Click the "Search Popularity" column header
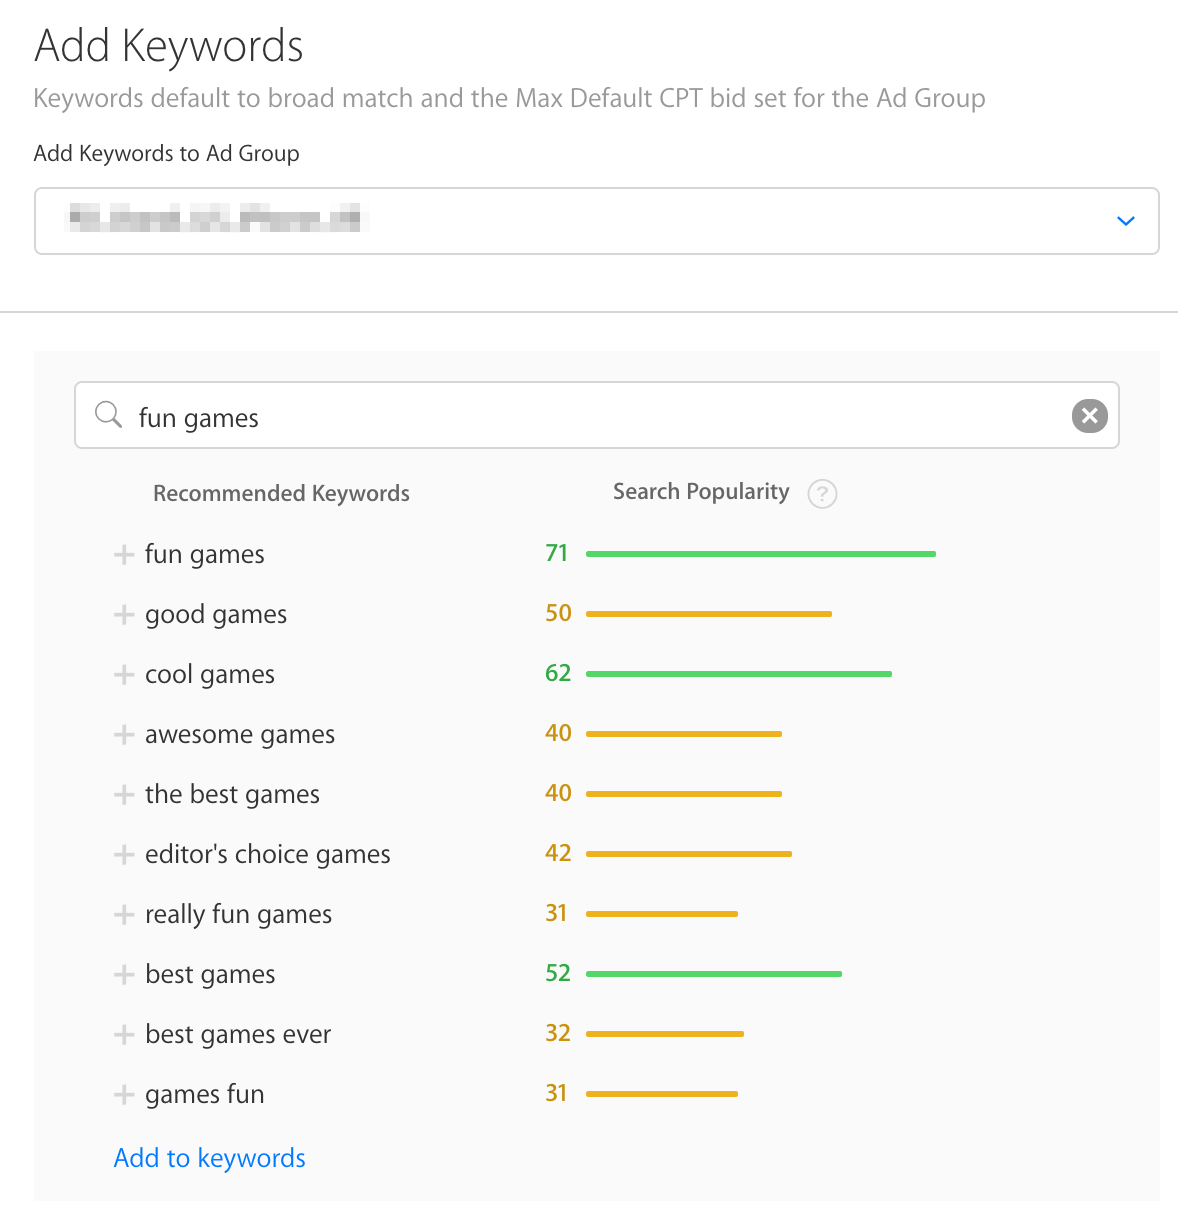The height and width of the screenshot is (1222, 1178). (700, 492)
